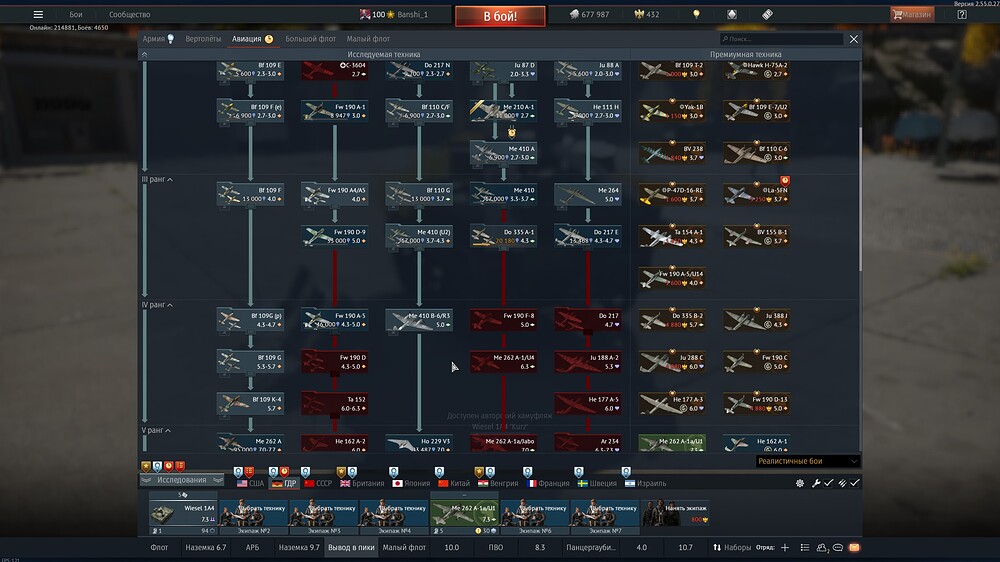The width and height of the screenshot is (1000, 562).
Task: Open the main hamburger menu
Action: click(38, 15)
